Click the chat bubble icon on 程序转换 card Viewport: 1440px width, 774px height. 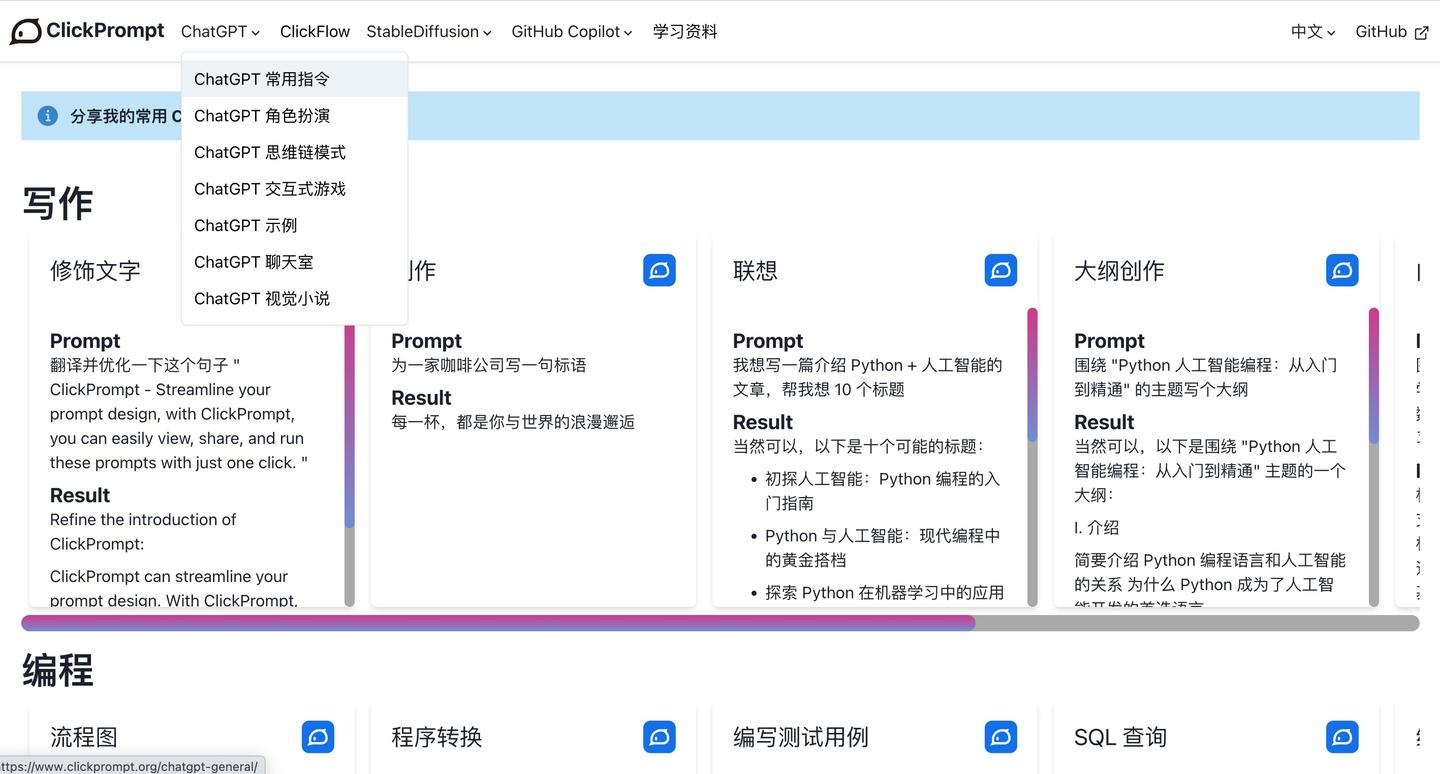click(659, 736)
